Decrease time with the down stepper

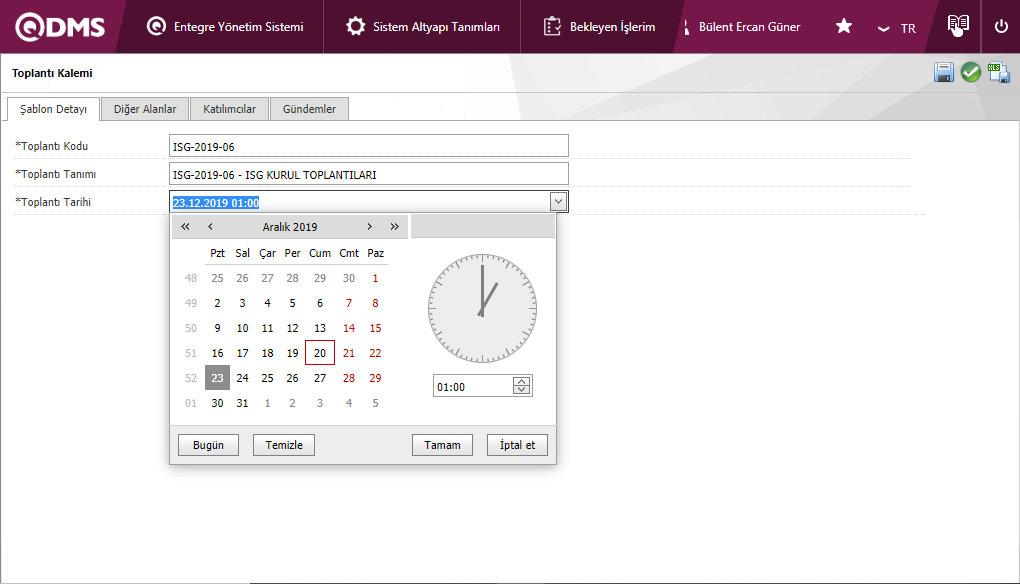pos(521,390)
